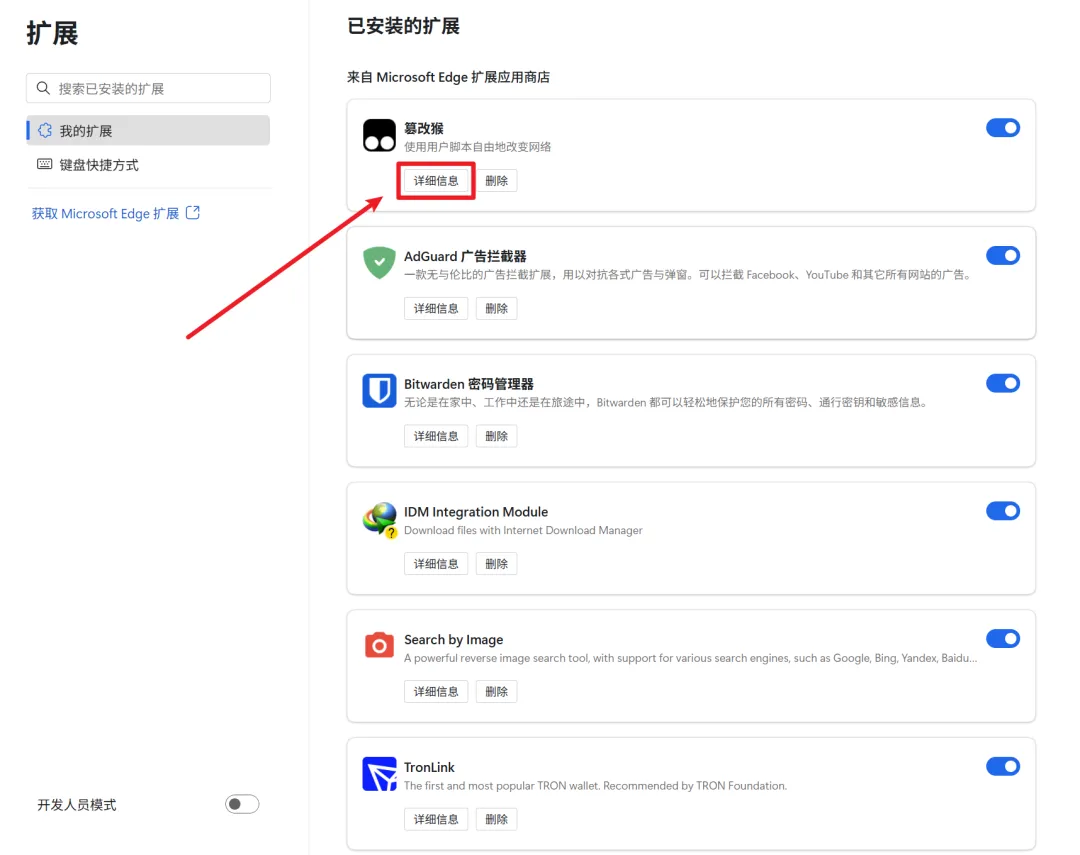Turn off the AdGuard 广告拦截器 toggle
This screenshot has width=1080, height=855.
(1002, 256)
